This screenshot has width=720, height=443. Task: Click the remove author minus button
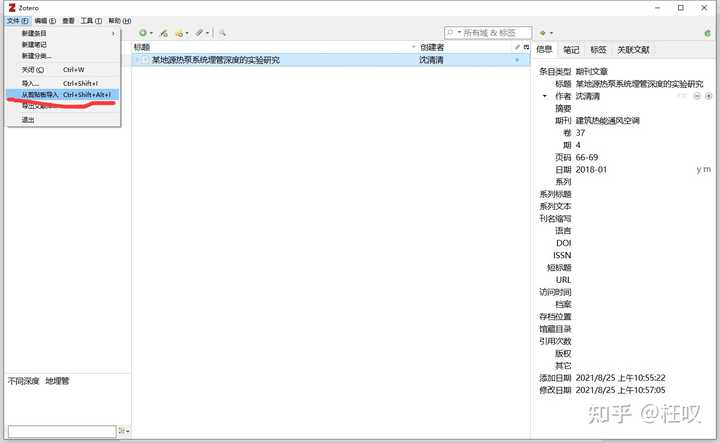[x=697, y=96]
